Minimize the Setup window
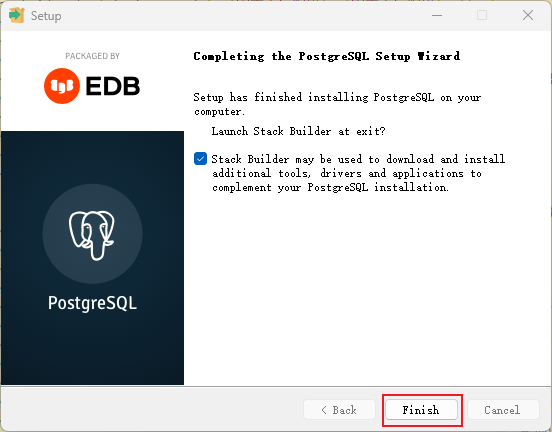 pyautogui.click(x=437, y=15)
